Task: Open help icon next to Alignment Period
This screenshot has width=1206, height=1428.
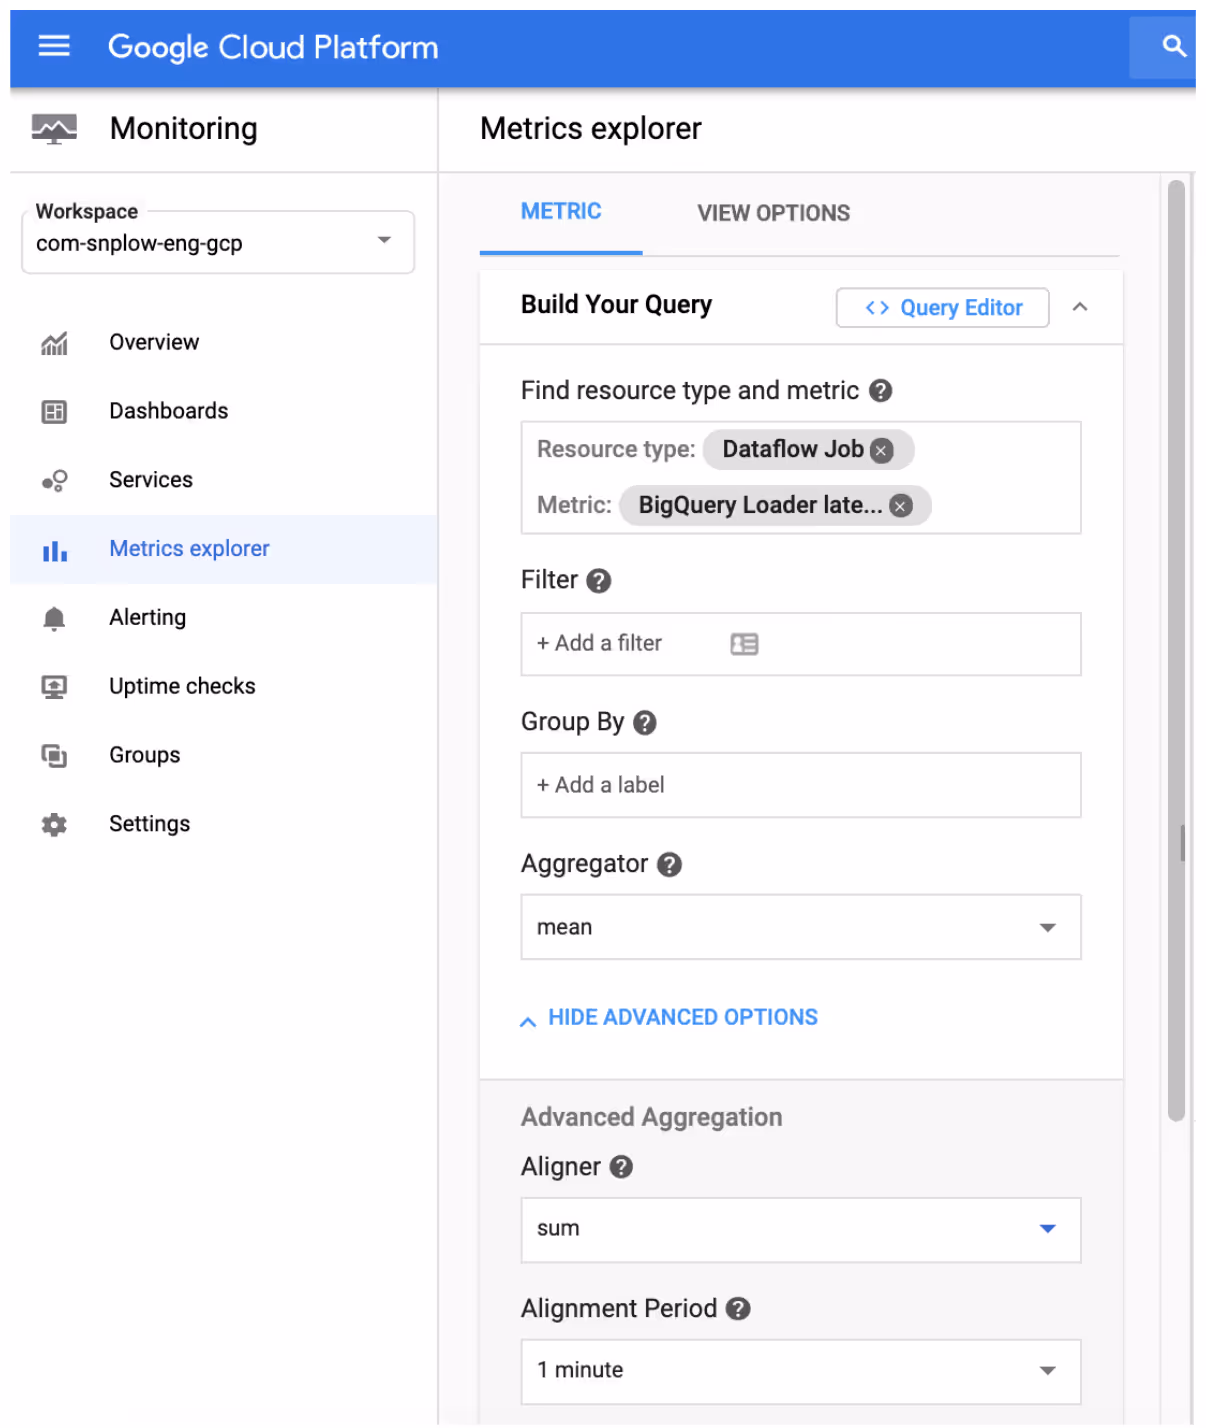Action: click(x=738, y=1308)
